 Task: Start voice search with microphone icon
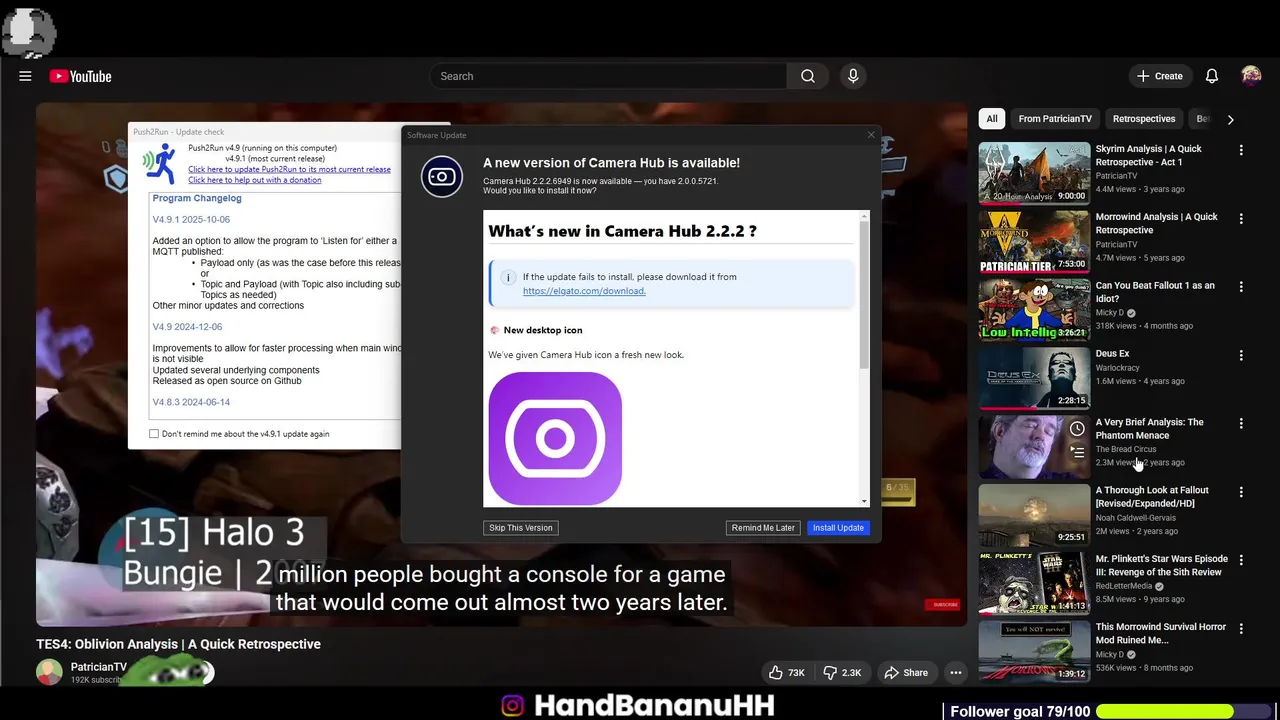tap(853, 76)
